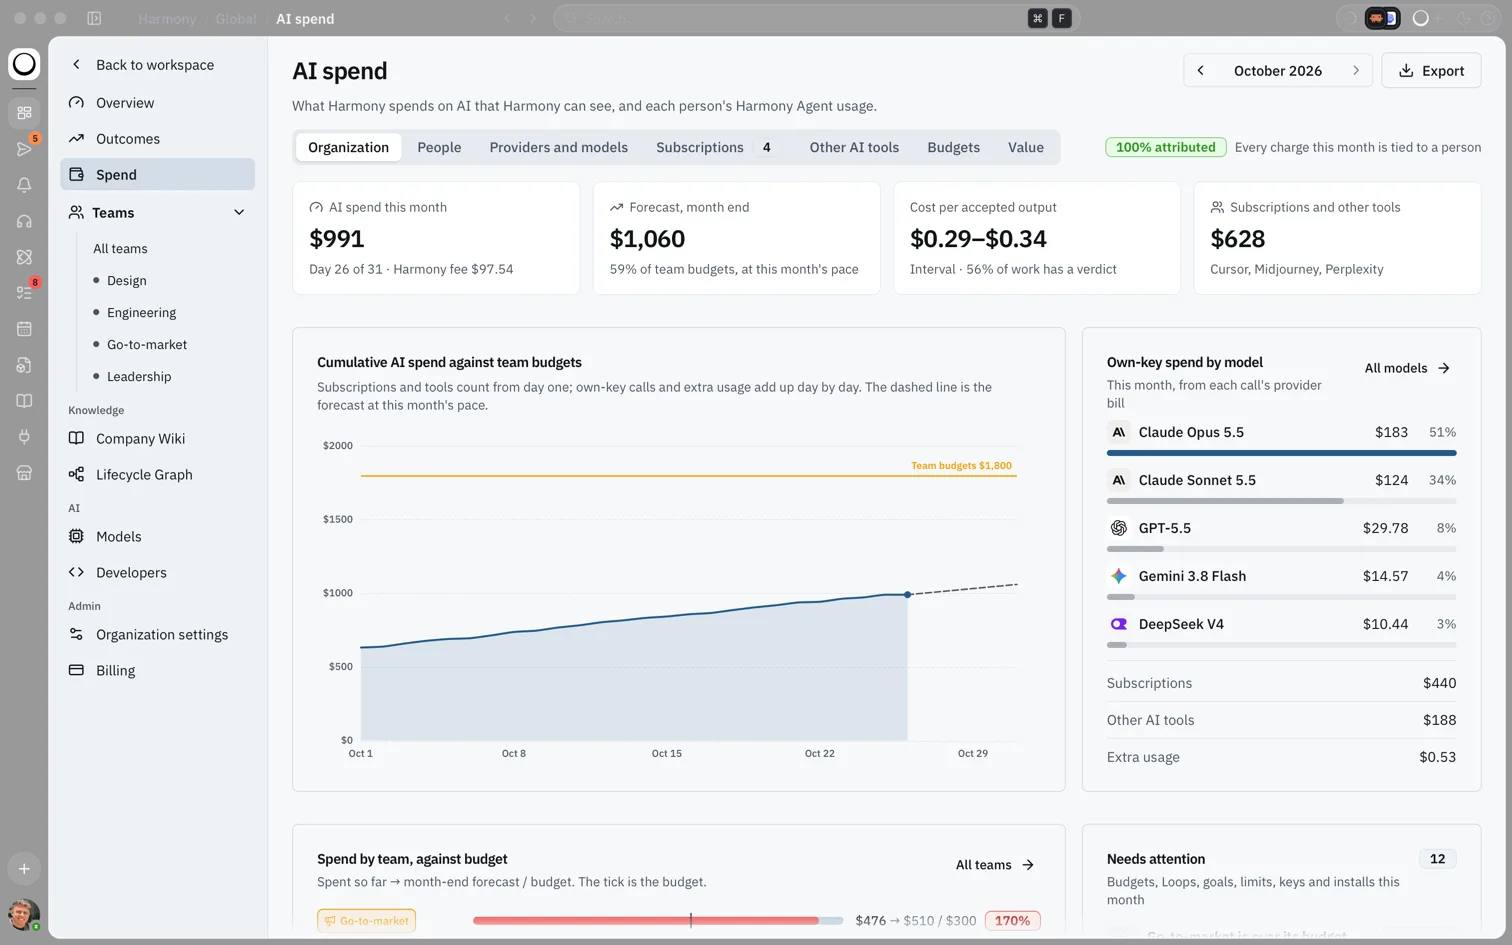
Task: Click the Organization settings sliders icon
Action: pyautogui.click(x=76, y=635)
